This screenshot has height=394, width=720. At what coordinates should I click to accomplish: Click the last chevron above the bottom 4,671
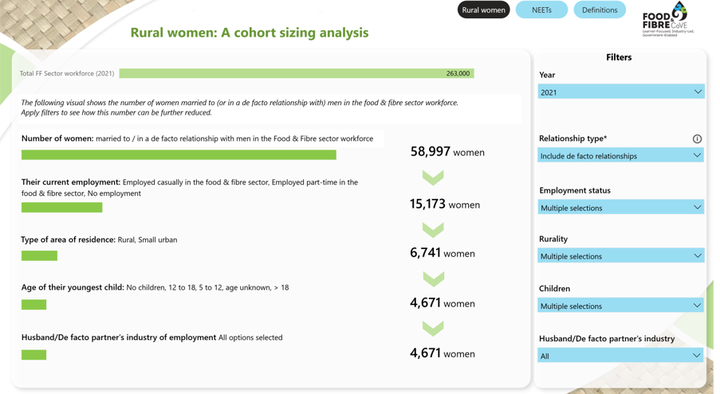[433, 328]
